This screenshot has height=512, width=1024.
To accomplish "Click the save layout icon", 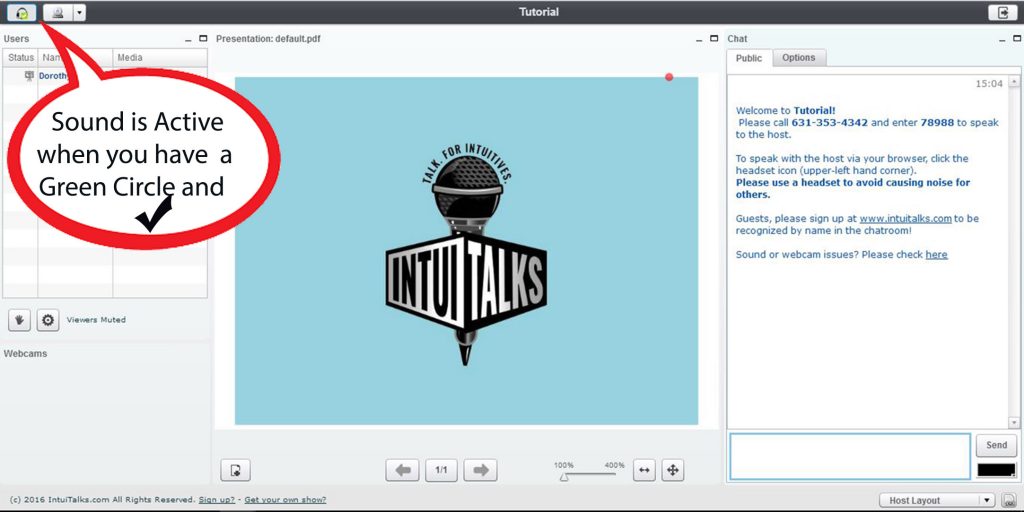I will [x=1008, y=500].
